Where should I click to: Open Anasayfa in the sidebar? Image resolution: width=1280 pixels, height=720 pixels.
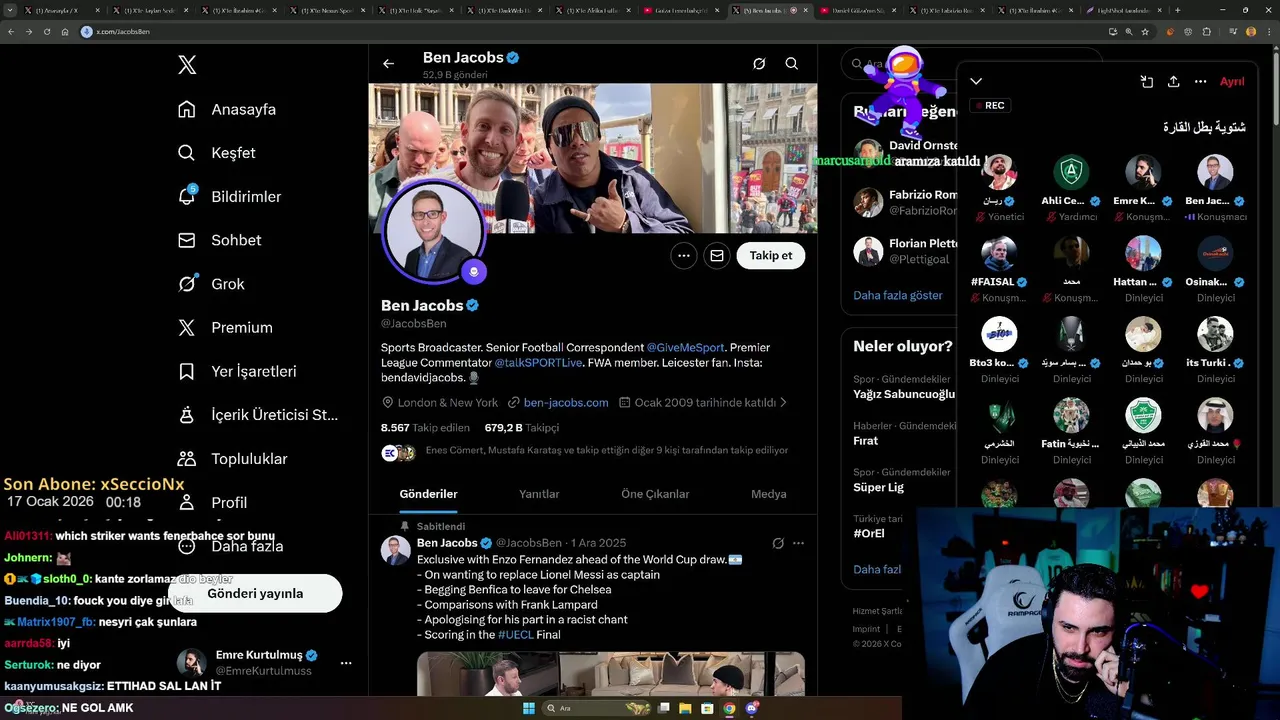[x=226, y=109]
